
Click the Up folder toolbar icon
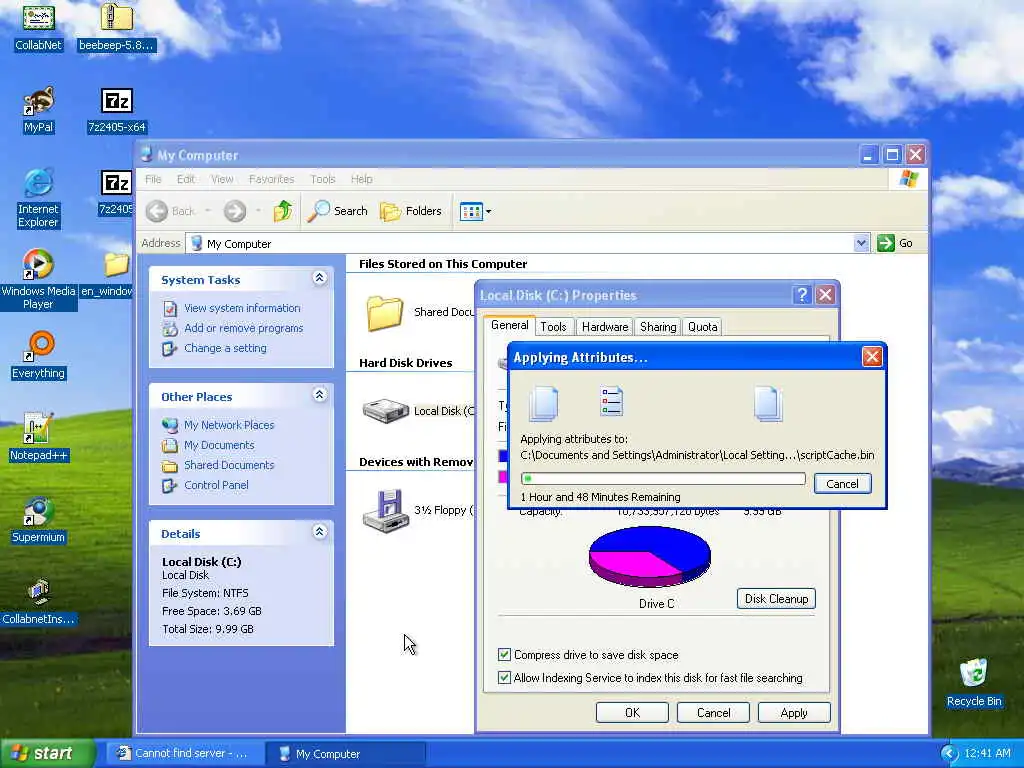(283, 211)
